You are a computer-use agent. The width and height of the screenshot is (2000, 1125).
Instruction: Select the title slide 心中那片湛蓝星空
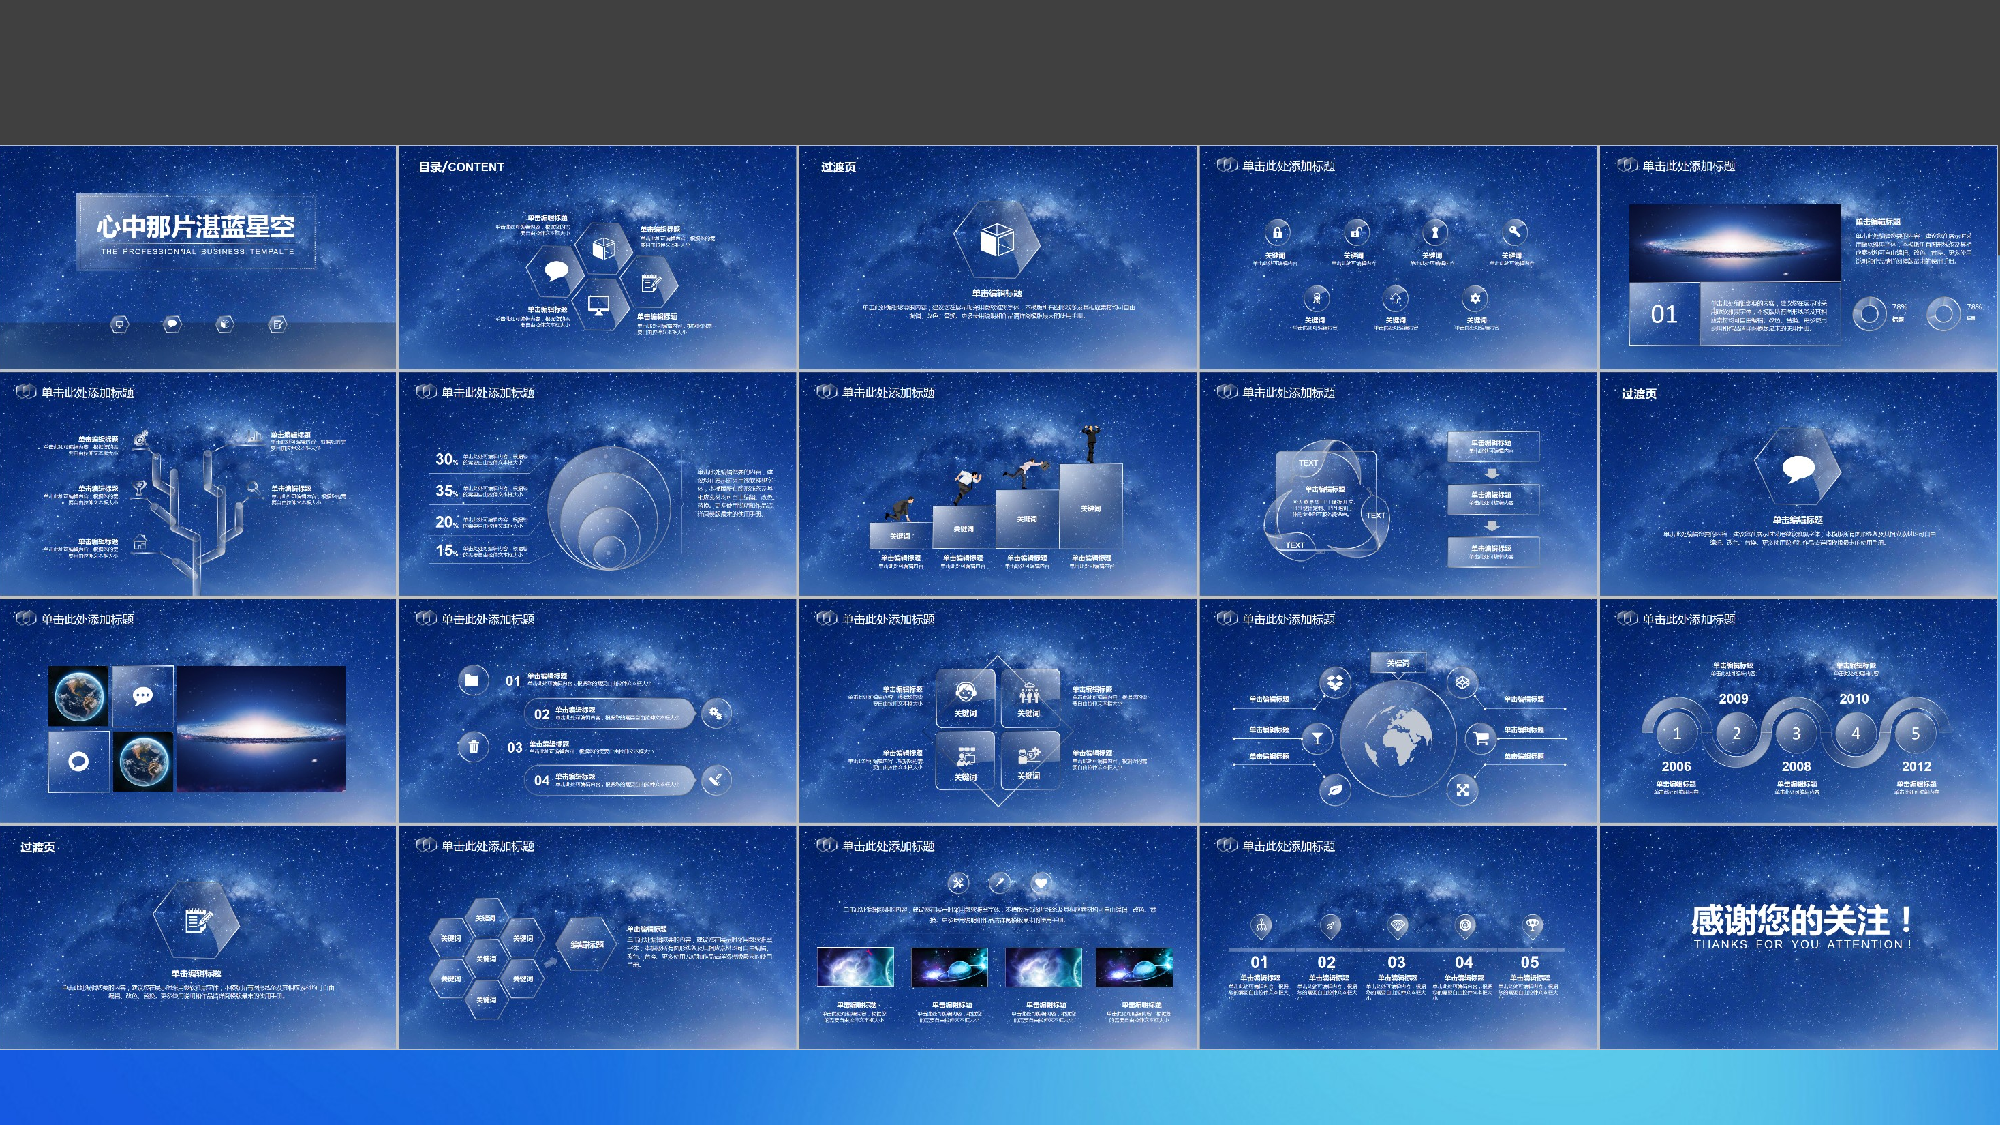point(198,258)
